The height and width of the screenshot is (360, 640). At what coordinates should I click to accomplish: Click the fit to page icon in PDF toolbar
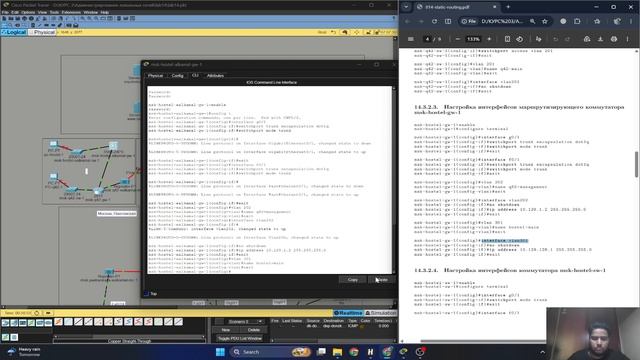point(507,39)
